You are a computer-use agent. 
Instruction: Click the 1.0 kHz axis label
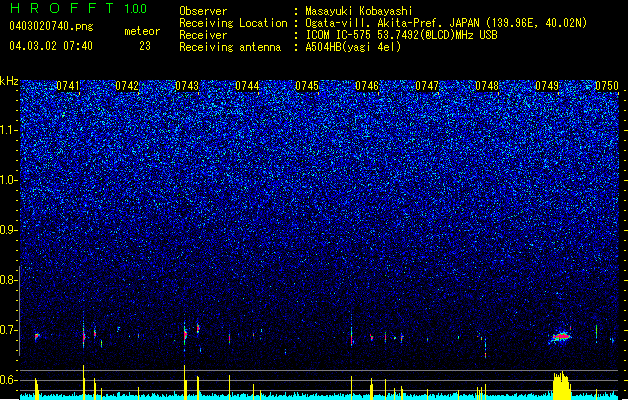8,180
